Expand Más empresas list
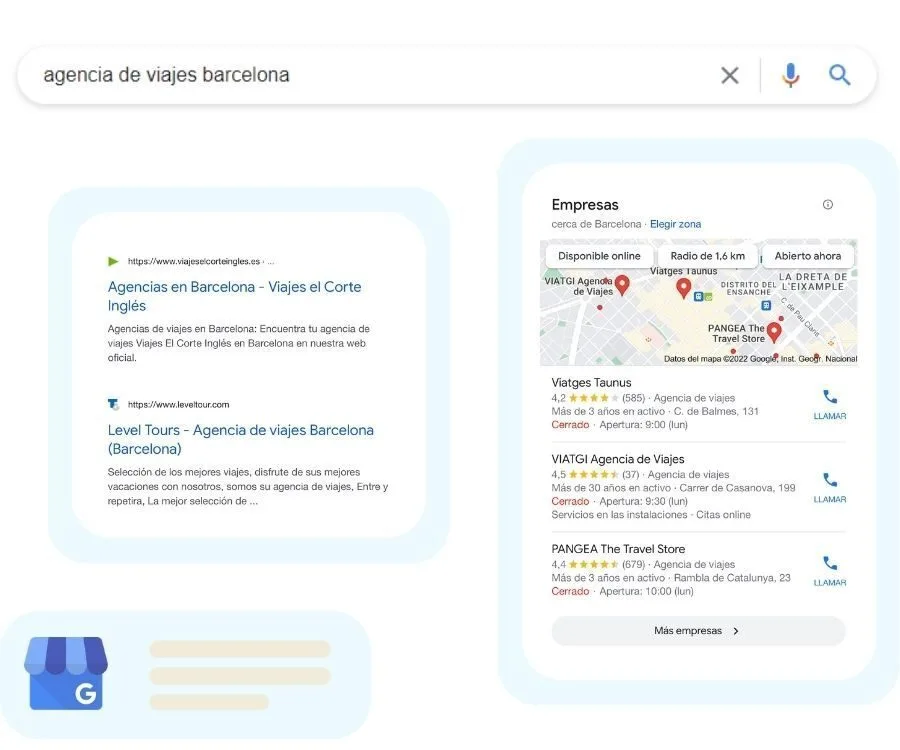900x750 pixels. point(698,631)
